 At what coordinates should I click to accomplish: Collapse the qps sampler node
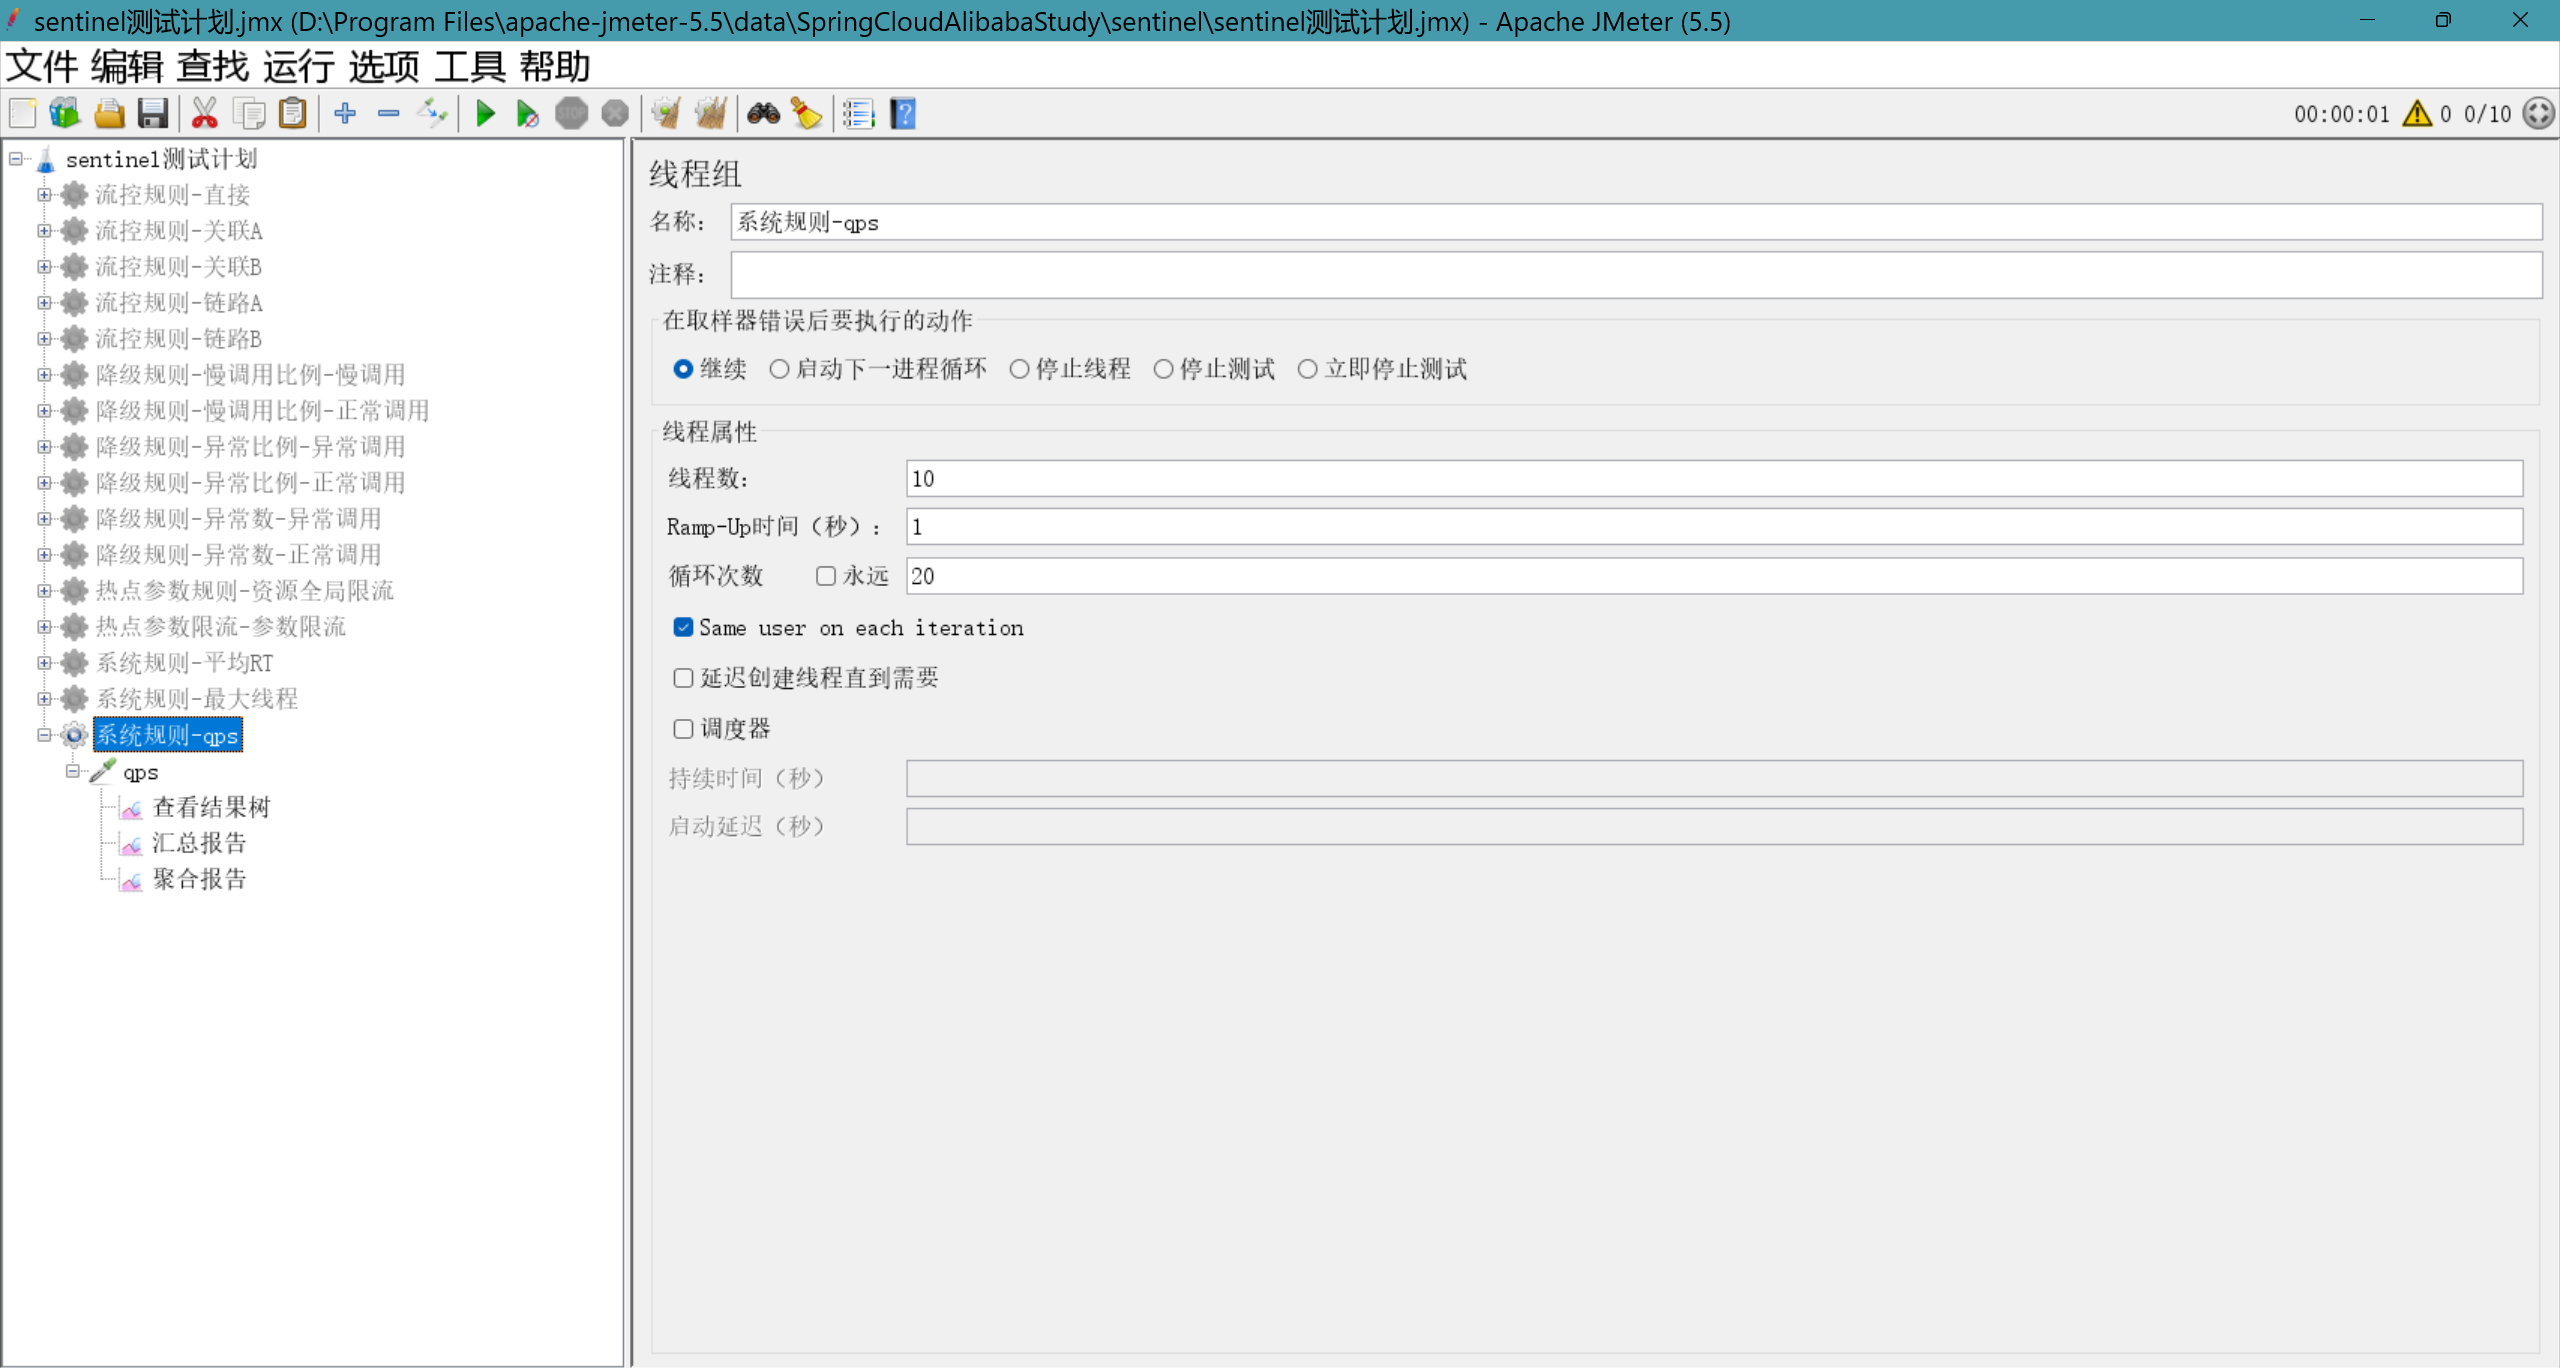(x=73, y=772)
